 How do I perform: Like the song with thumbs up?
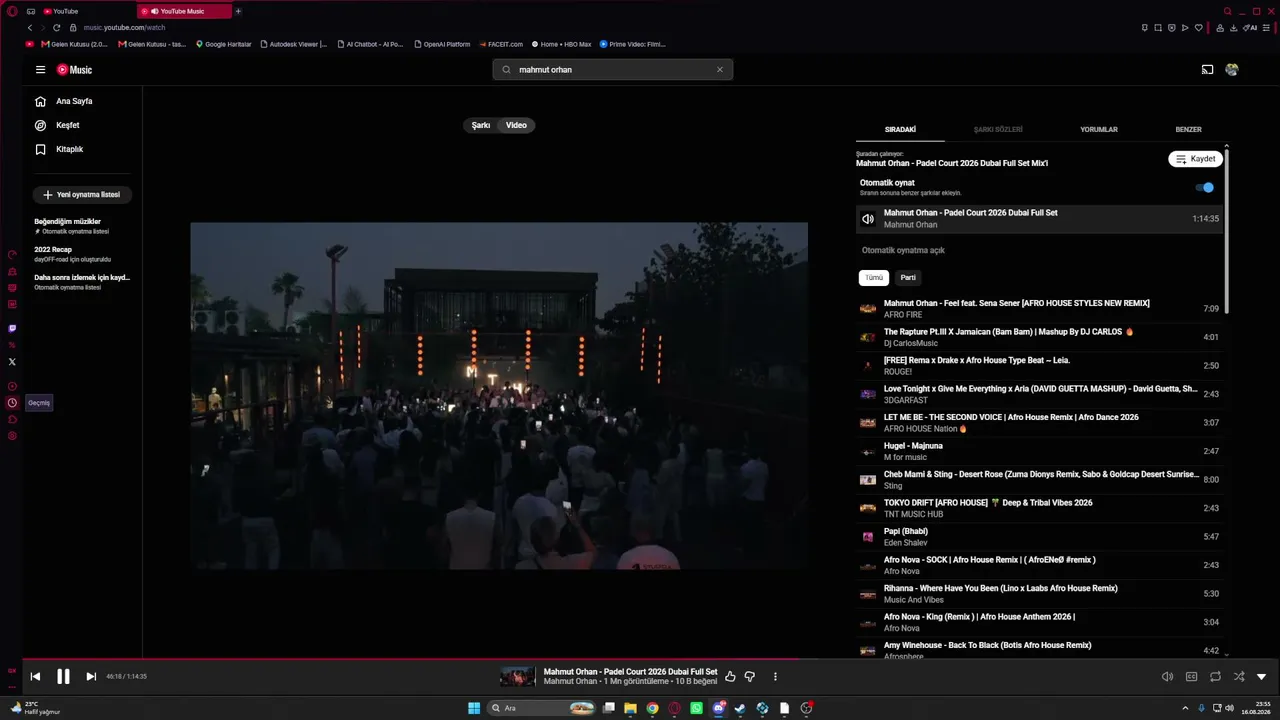point(730,677)
